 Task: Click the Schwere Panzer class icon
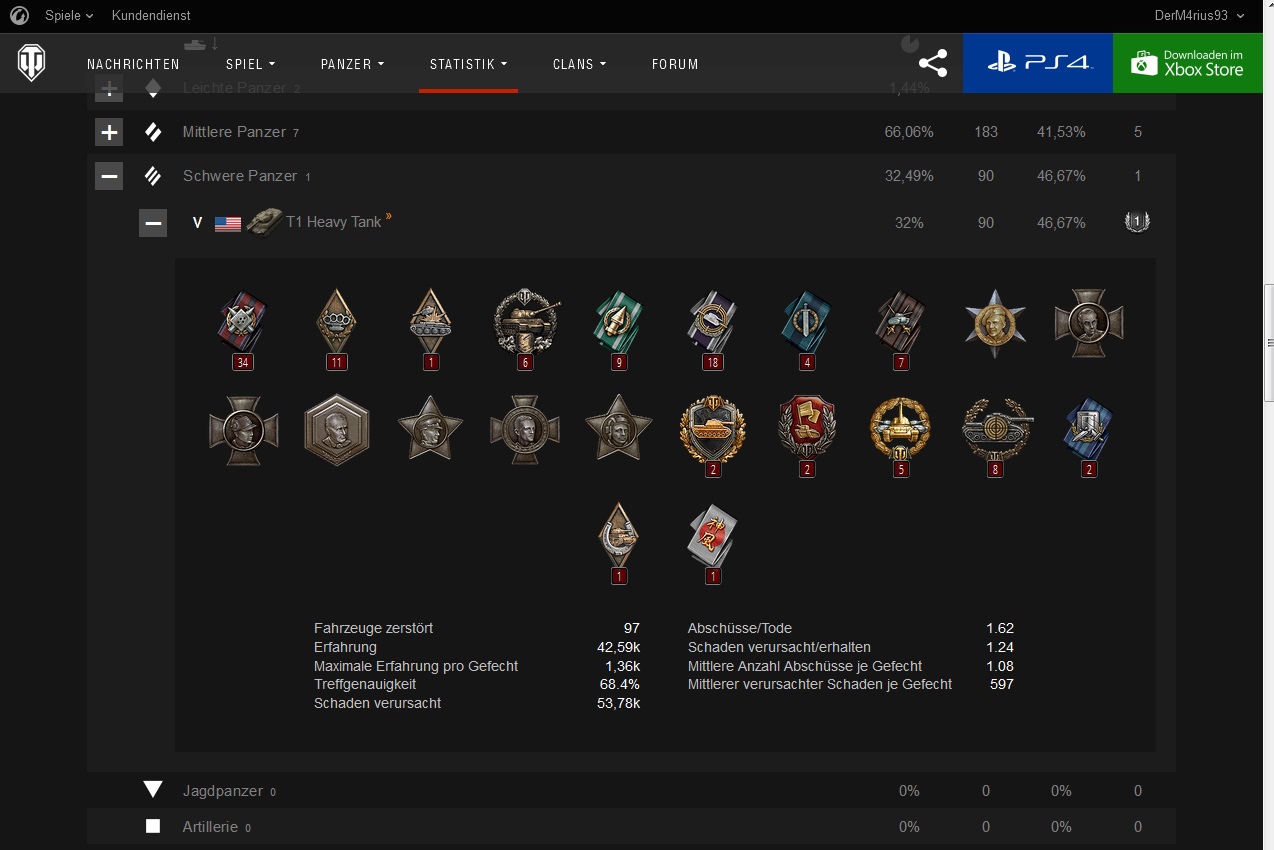(x=153, y=176)
